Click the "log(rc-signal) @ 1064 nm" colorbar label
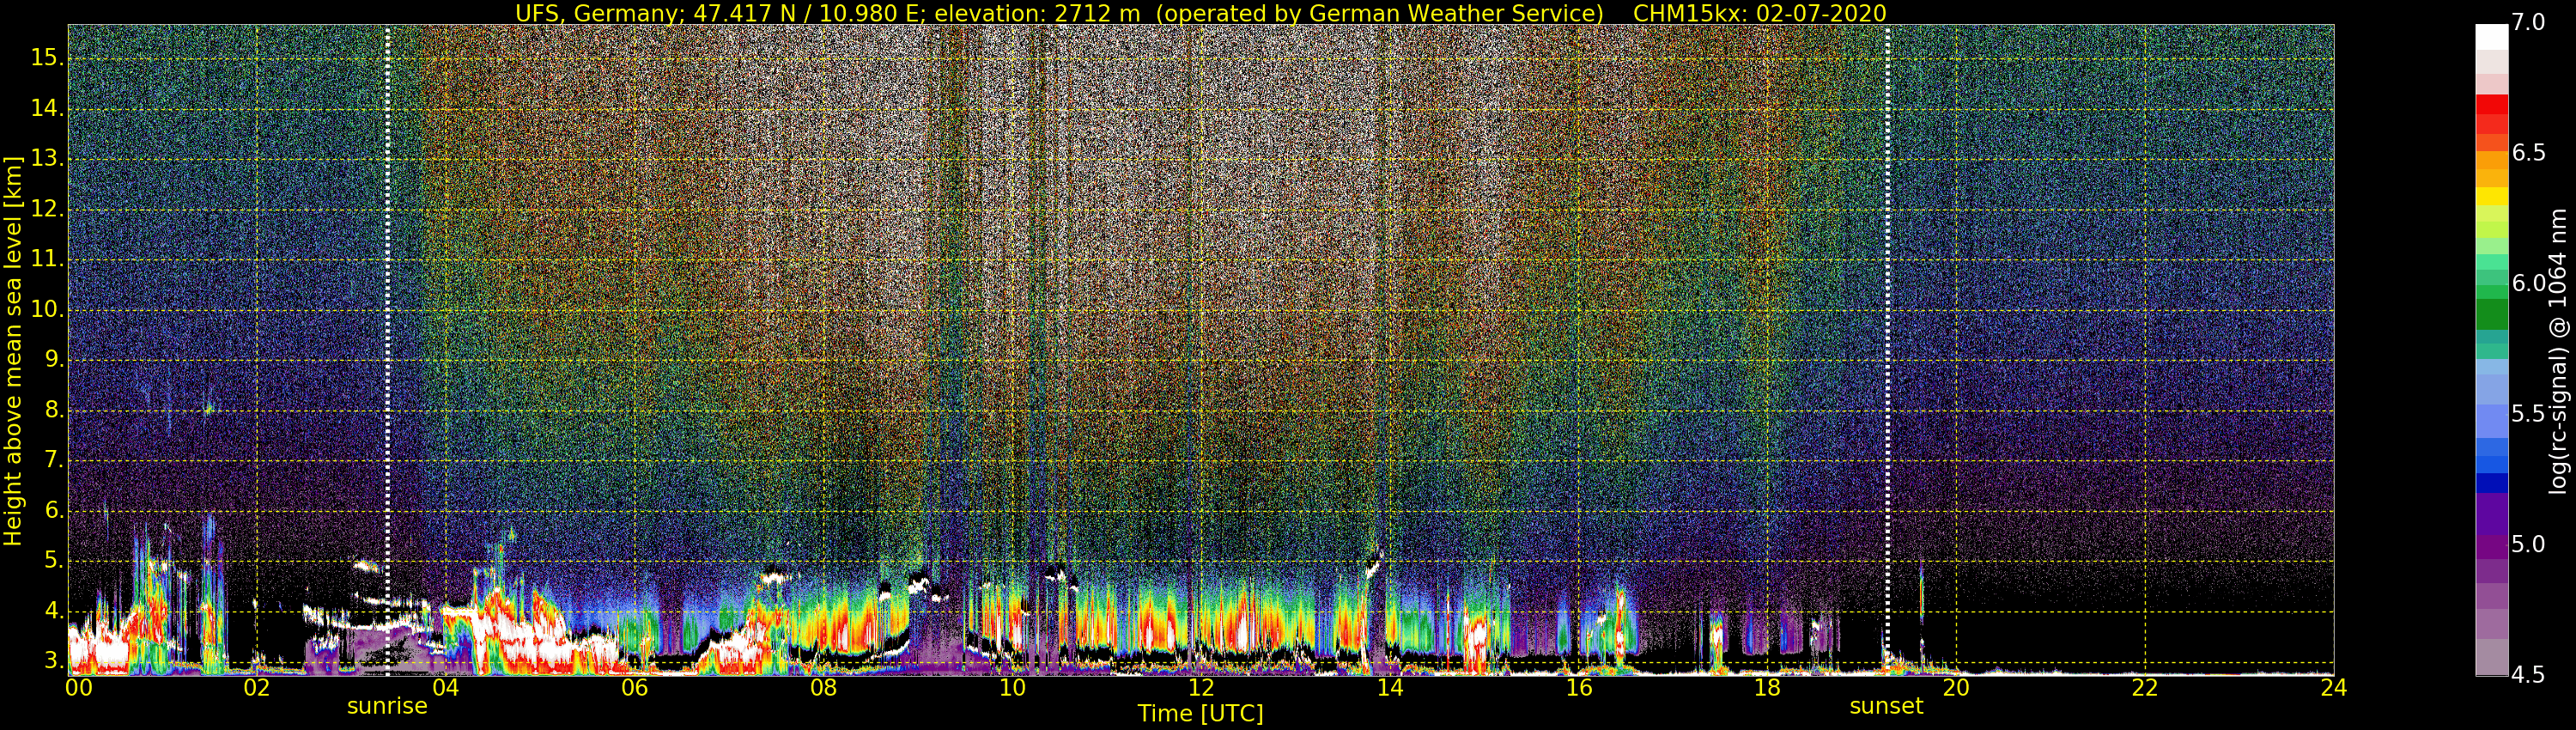The width and height of the screenshot is (2576, 730). coord(2558,351)
